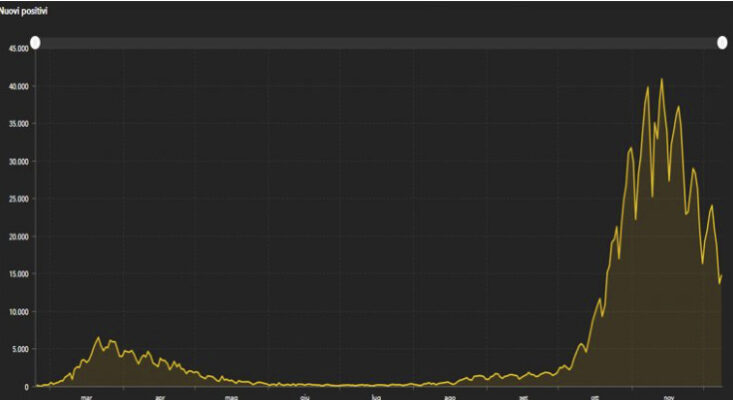Click the 'ott' month label
The width and height of the screenshot is (733, 400).
tap(595, 395)
